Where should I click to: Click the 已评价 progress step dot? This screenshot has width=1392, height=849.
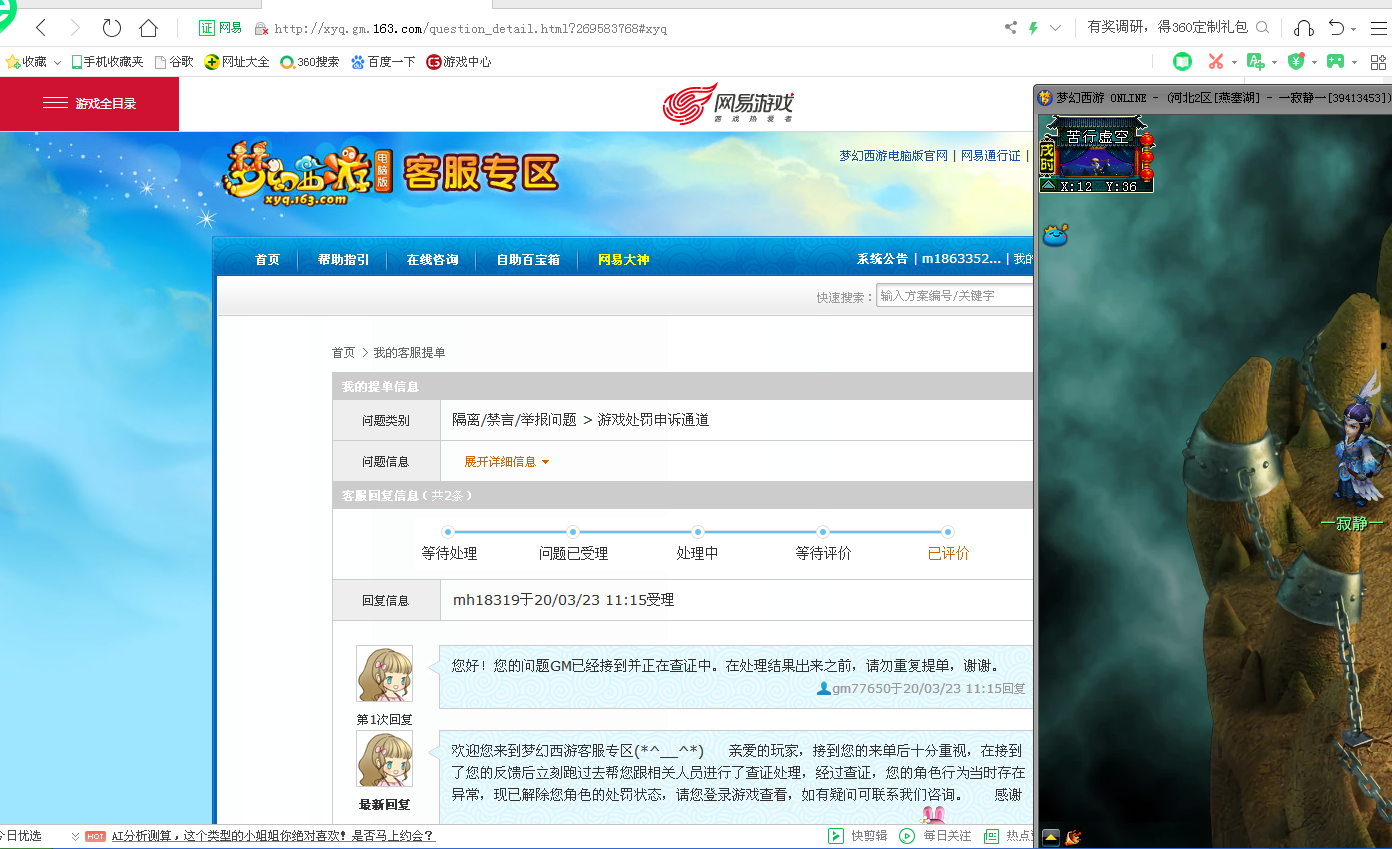tap(947, 532)
